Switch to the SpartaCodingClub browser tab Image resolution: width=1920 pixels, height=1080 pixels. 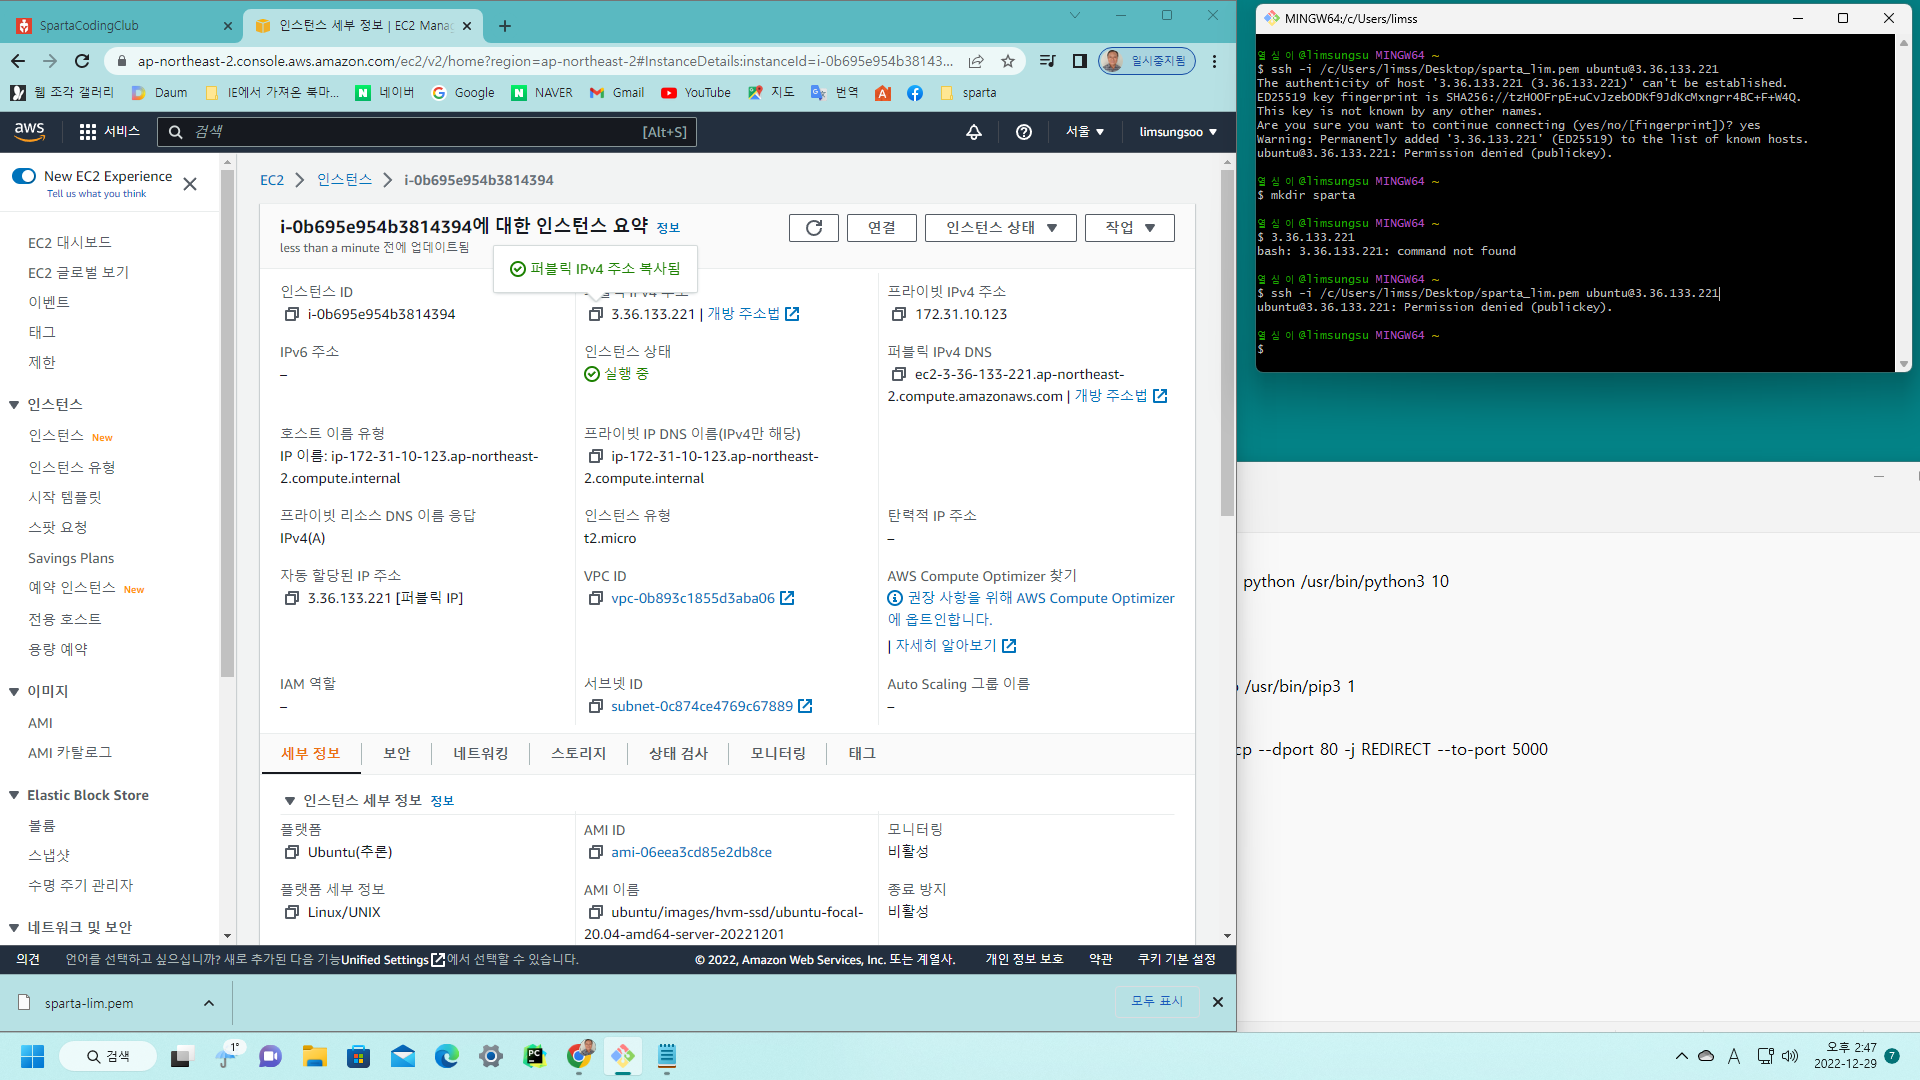(x=123, y=26)
